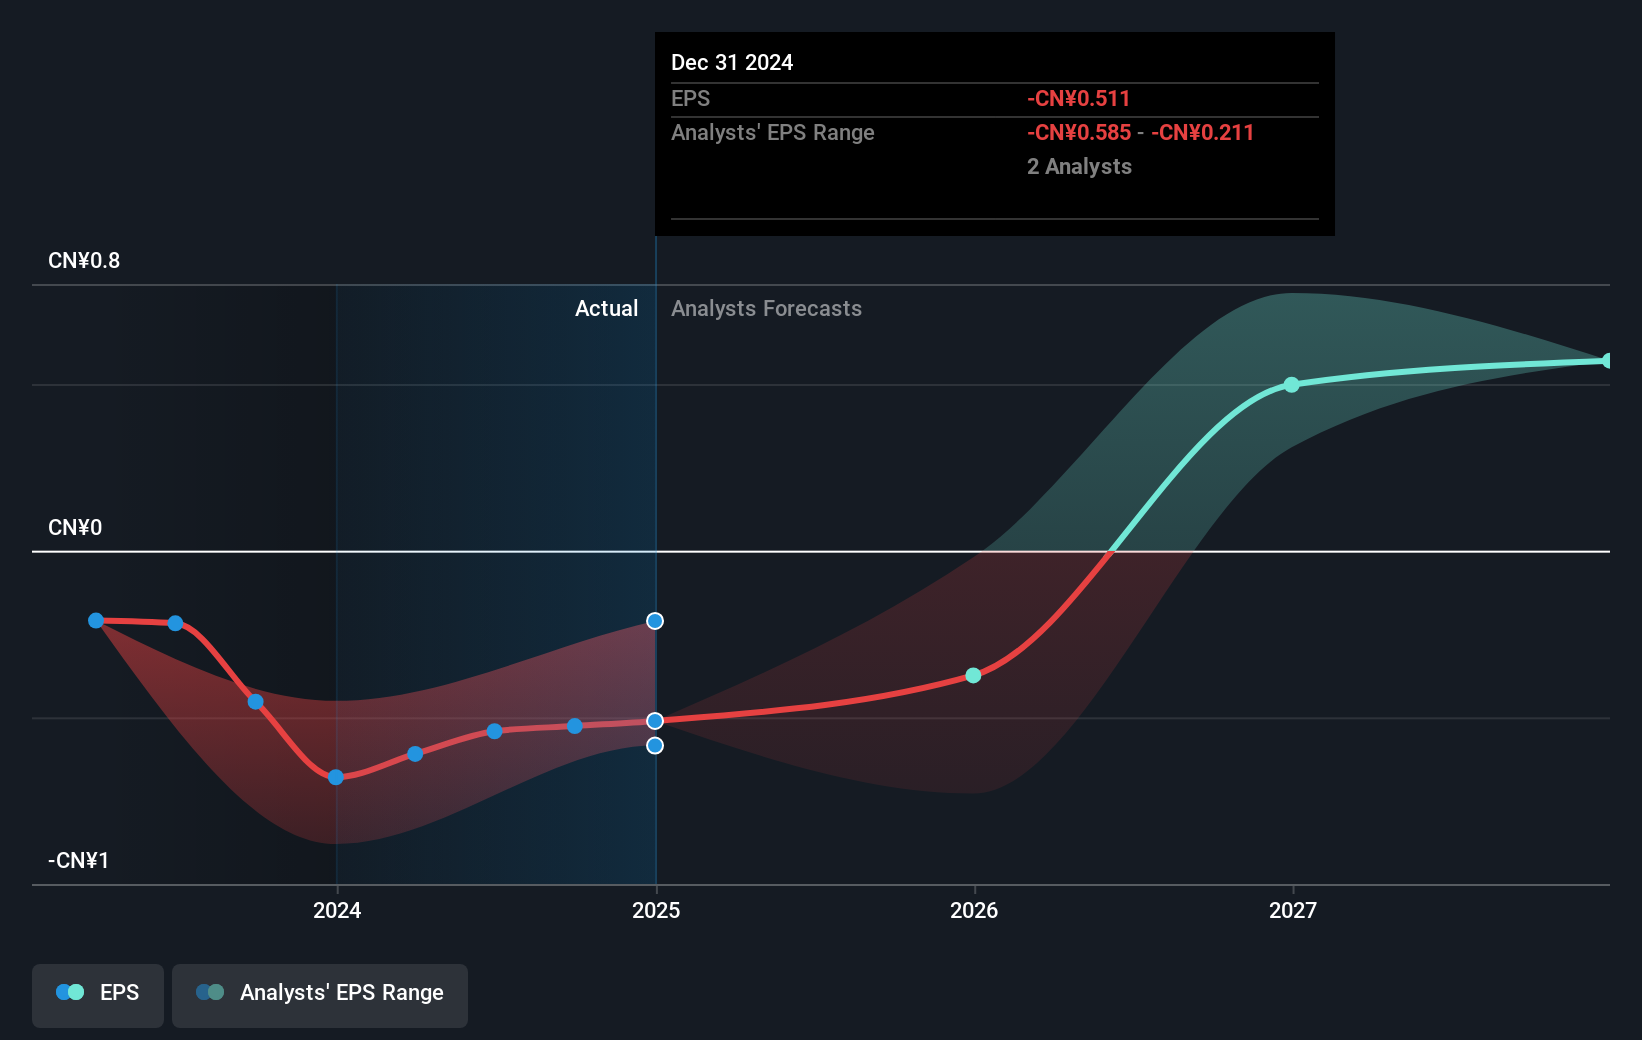The width and height of the screenshot is (1642, 1040).
Task: Select the lowest EPS point at 2024
Action: click(336, 777)
